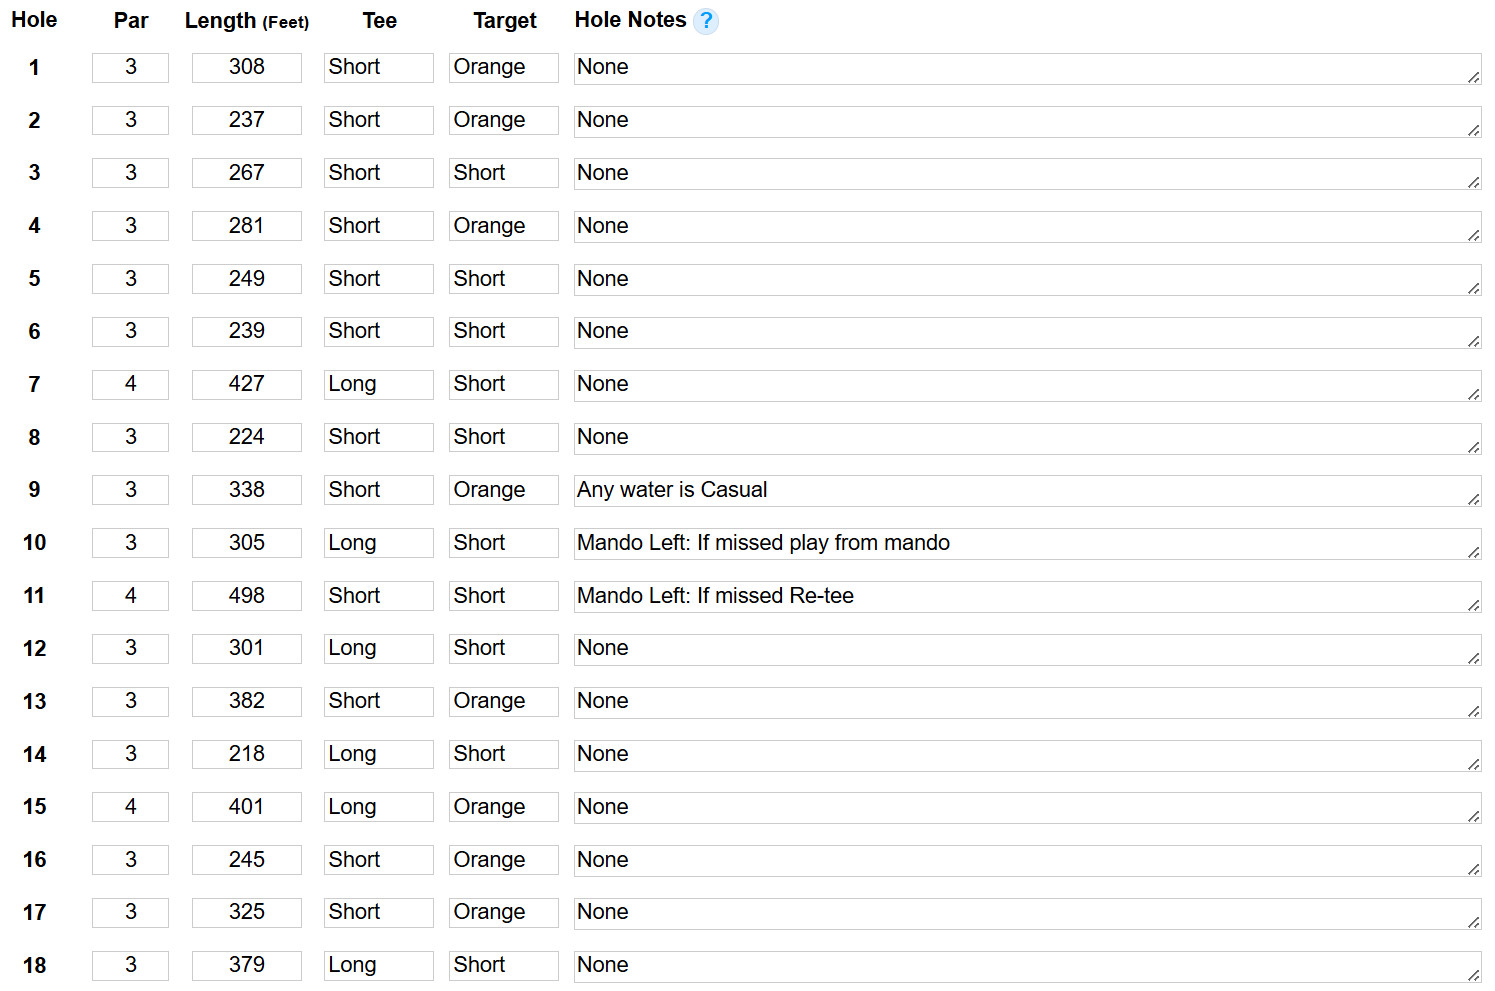Select the Length field showing 308

(247, 68)
